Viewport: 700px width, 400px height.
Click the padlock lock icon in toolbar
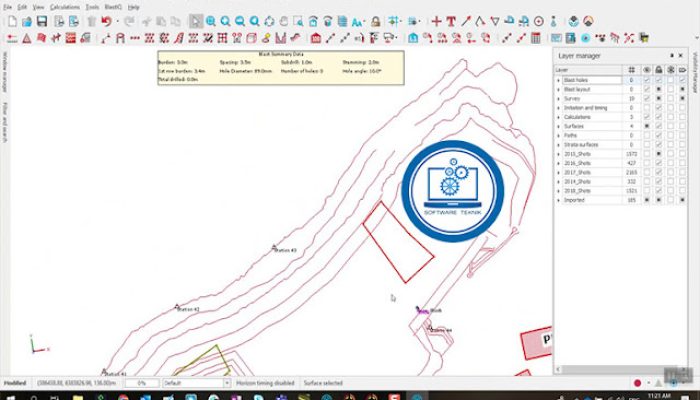[x=375, y=21]
